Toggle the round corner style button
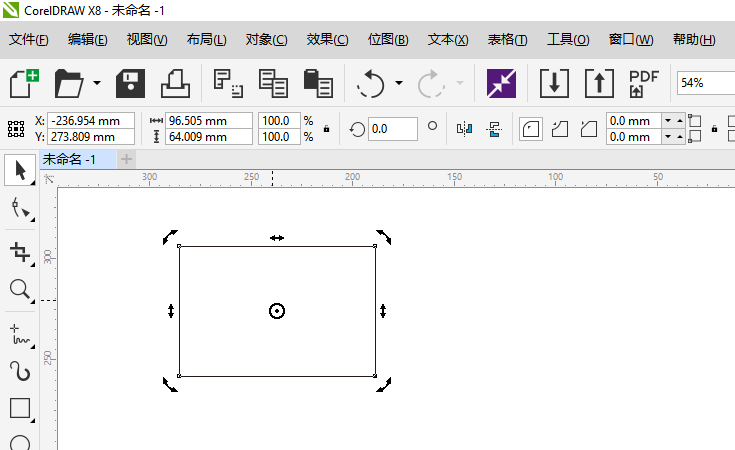Viewport: 735px width, 450px height. click(x=530, y=129)
